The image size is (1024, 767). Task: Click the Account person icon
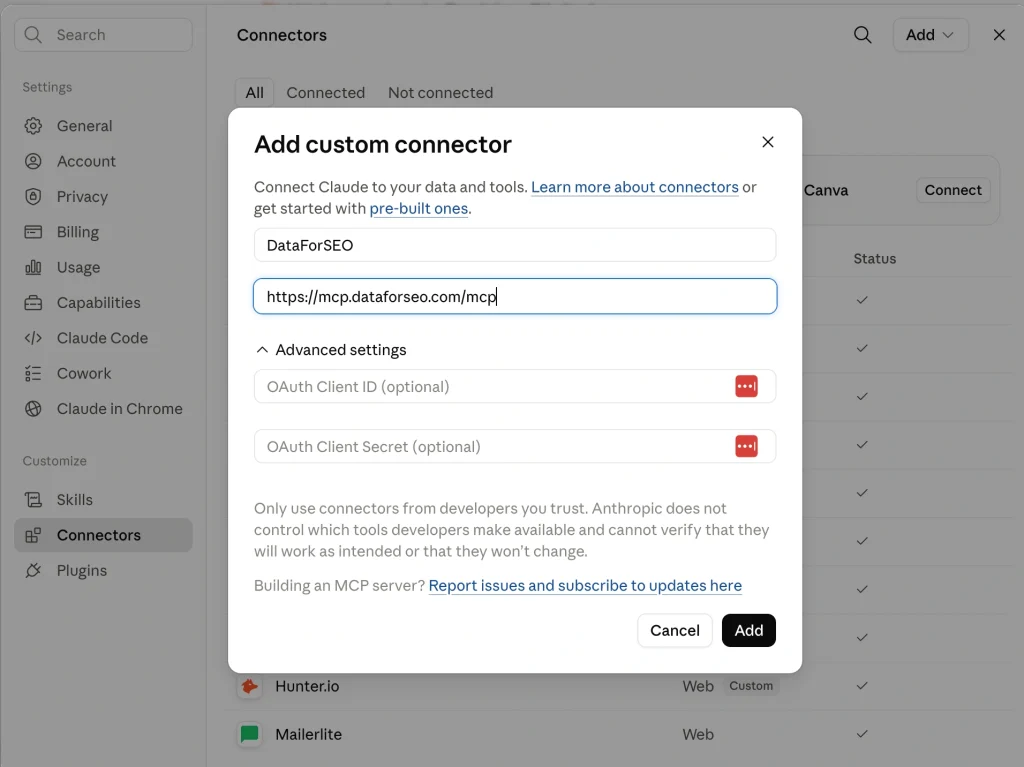[x=33, y=161]
